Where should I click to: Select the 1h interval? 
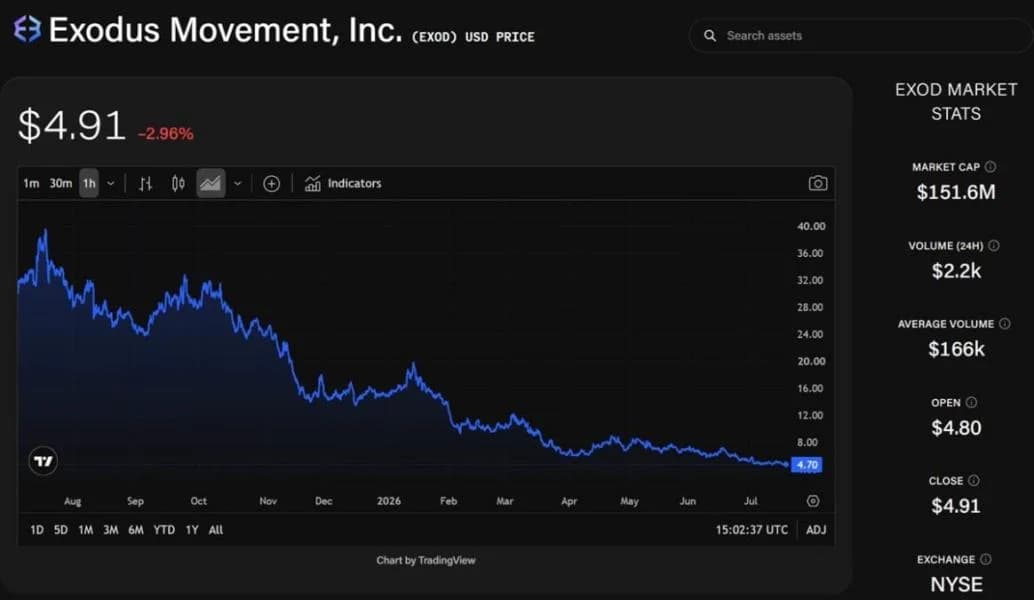(x=89, y=183)
